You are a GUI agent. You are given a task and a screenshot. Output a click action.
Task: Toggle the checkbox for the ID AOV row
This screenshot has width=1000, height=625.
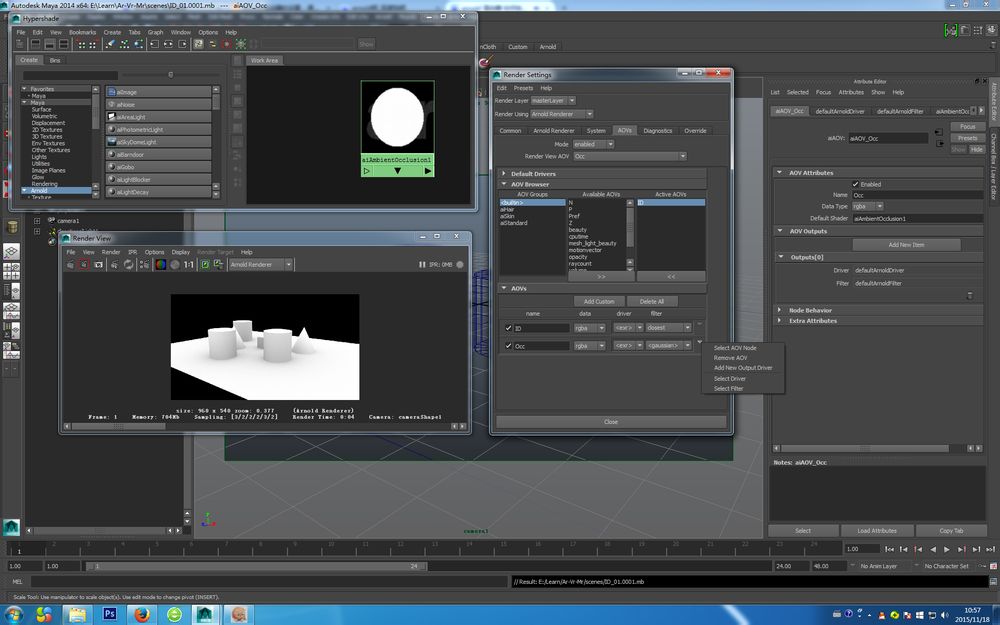(x=508, y=328)
